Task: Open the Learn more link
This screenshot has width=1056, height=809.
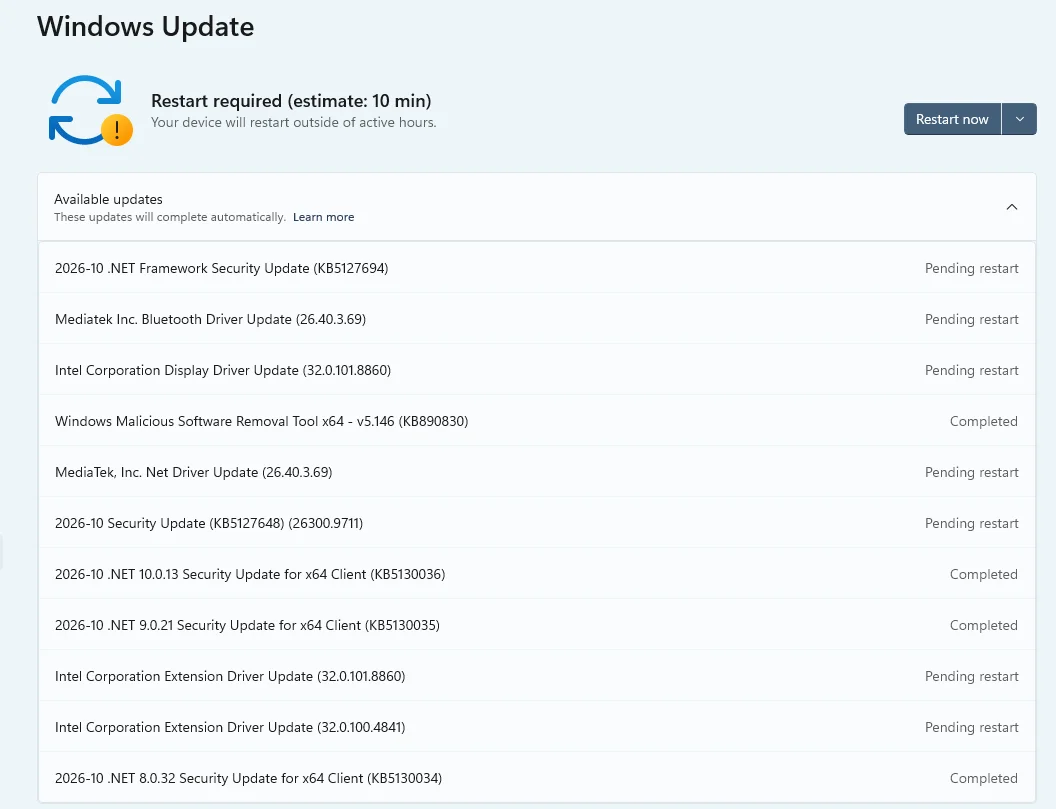Action: pos(323,217)
